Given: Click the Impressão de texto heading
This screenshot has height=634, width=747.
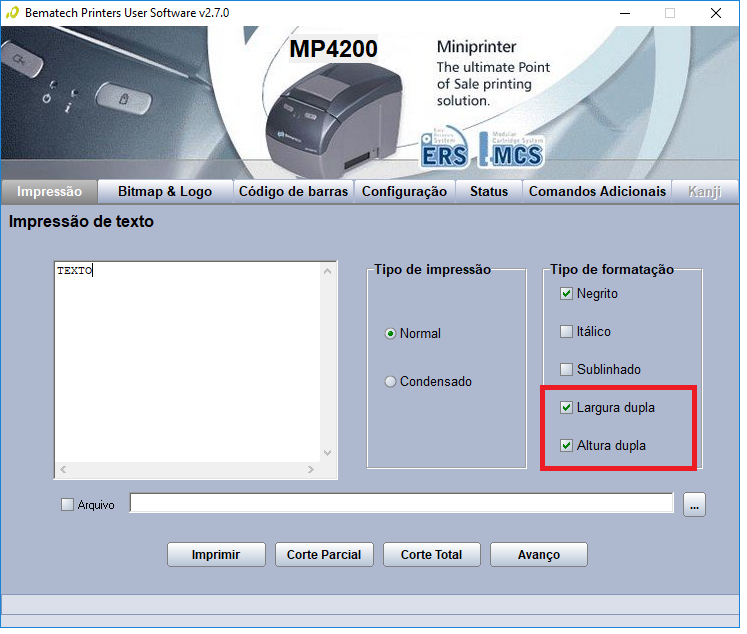Looking at the screenshot, I should pyautogui.click(x=82, y=223).
